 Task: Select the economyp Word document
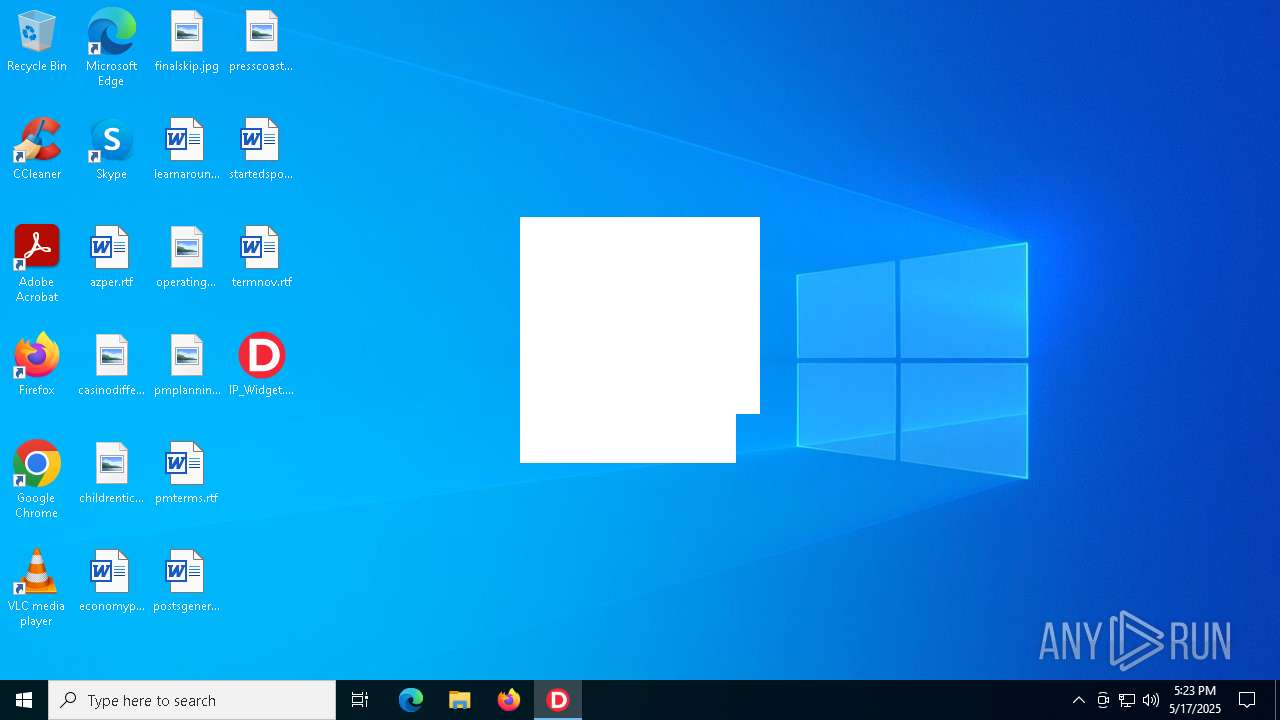[x=111, y=582]
